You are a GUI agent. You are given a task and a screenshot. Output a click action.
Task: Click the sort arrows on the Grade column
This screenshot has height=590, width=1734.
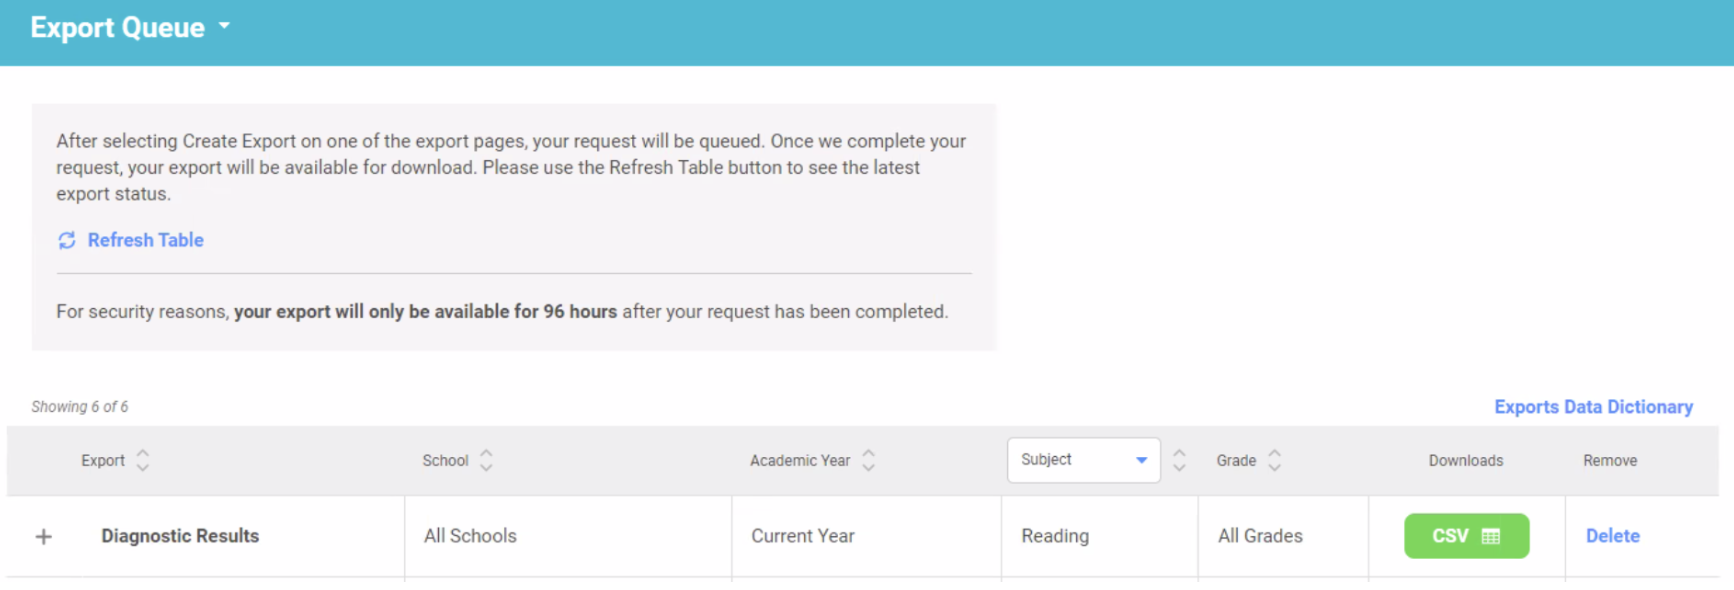pyautogui.click(x=1274, y=460)
